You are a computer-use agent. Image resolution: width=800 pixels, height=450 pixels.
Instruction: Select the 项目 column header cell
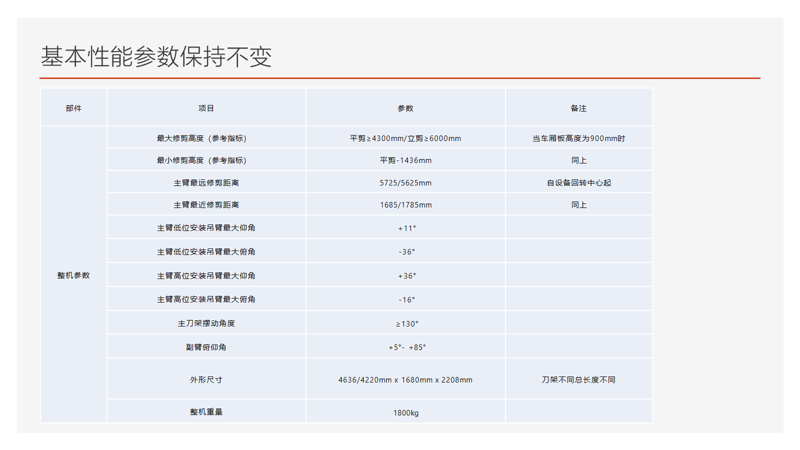(x=206, y=108)
